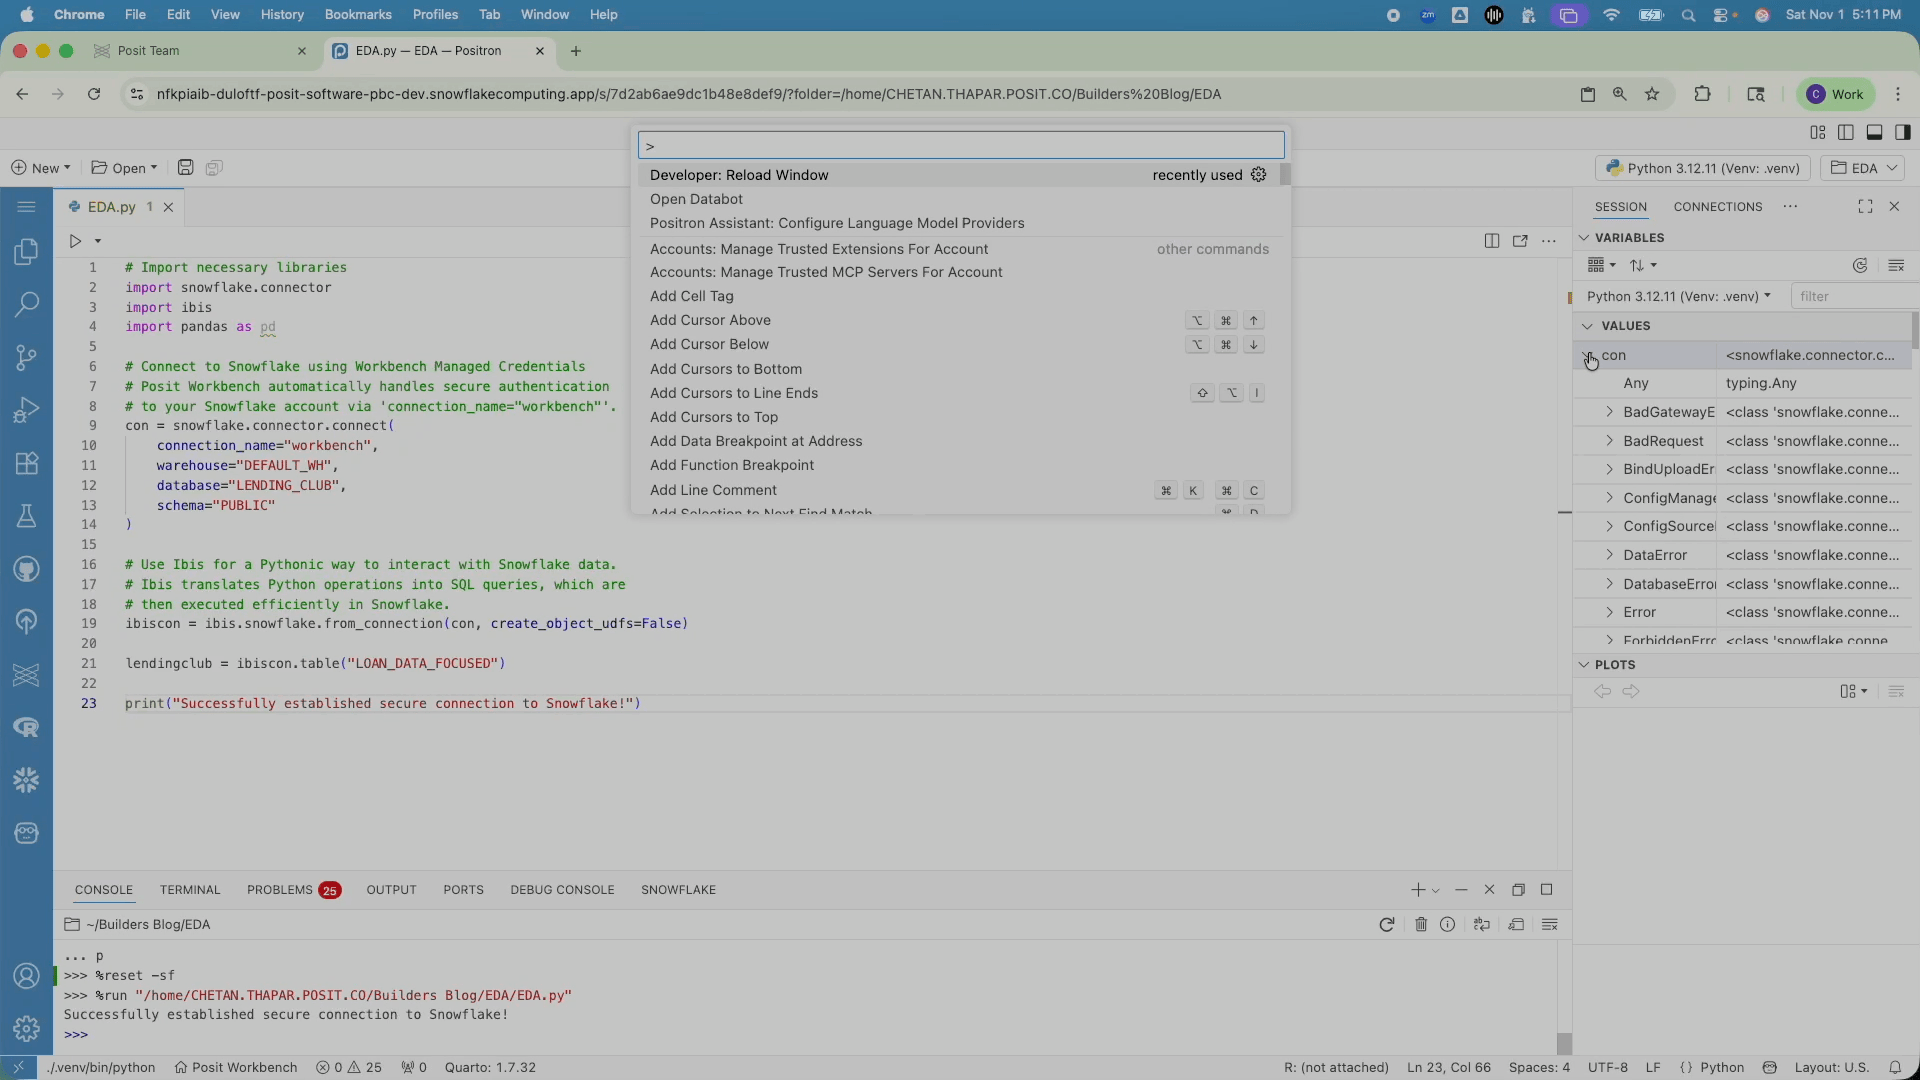Viewport: 1920px width, 1080px height.
Task: Clear console with trash icon
Action: pyautogui.click(x=1421, y=925)
